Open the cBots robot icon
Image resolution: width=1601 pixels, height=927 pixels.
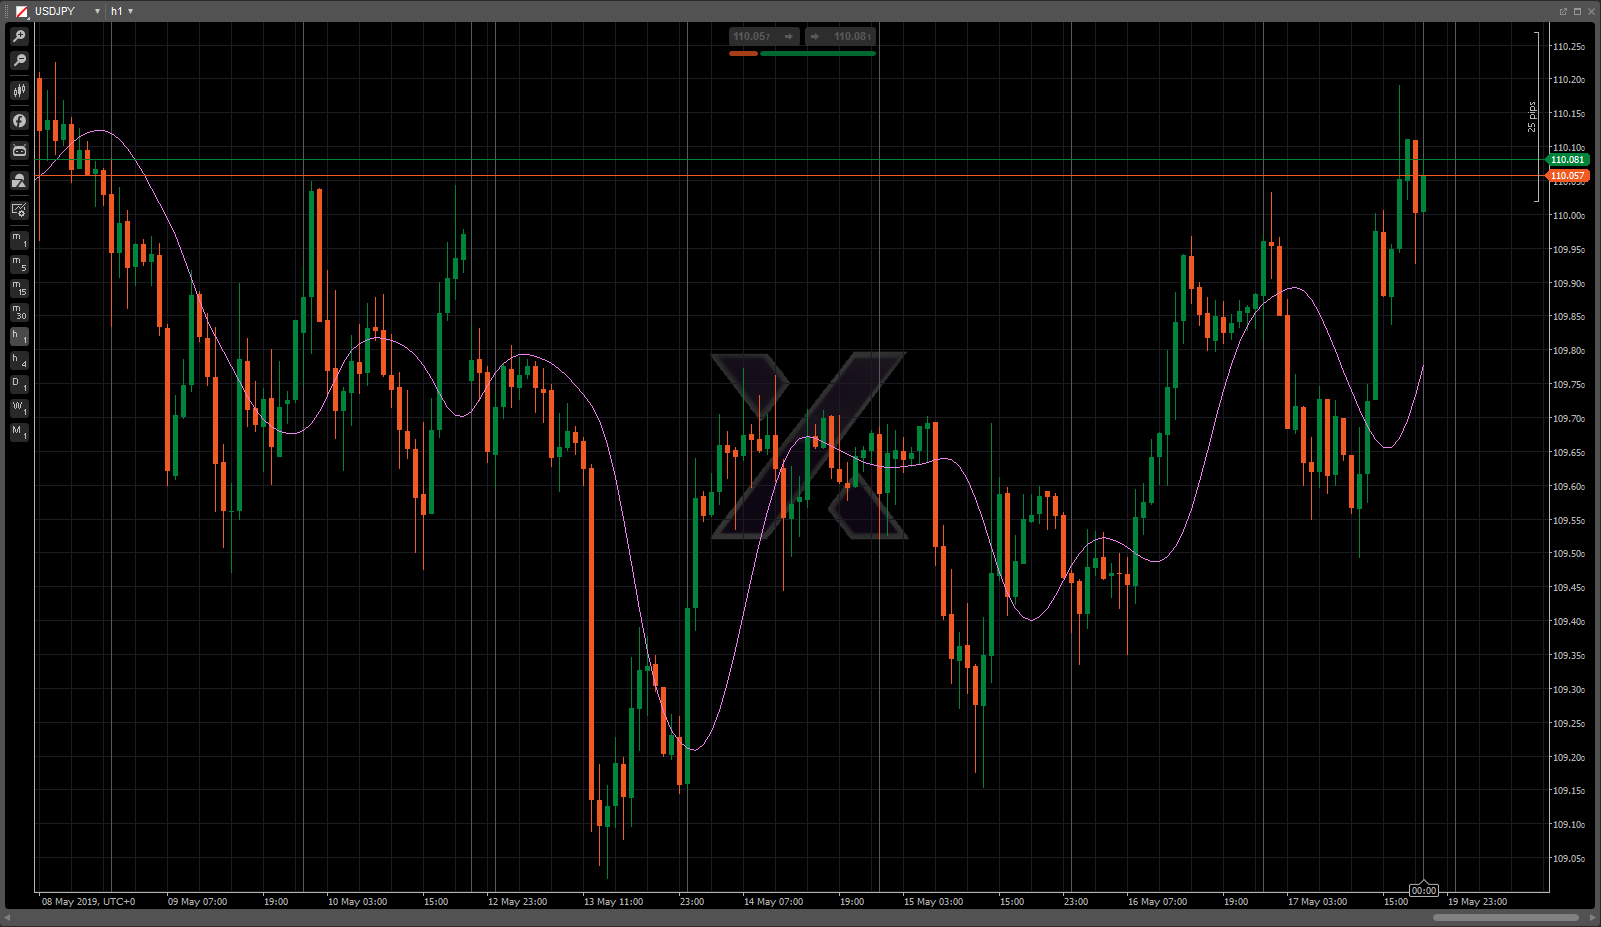coord(19,150)
